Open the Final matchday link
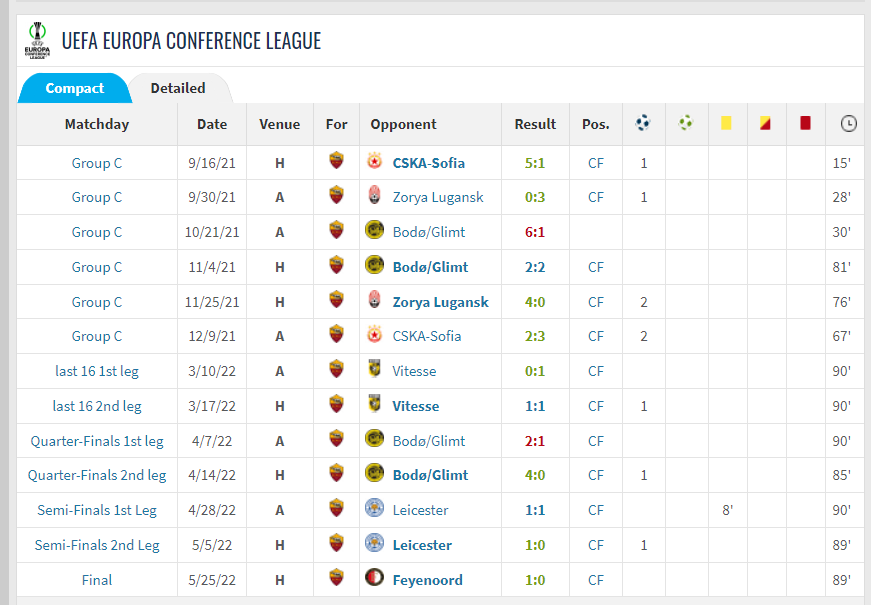 (x=97, y=580)
